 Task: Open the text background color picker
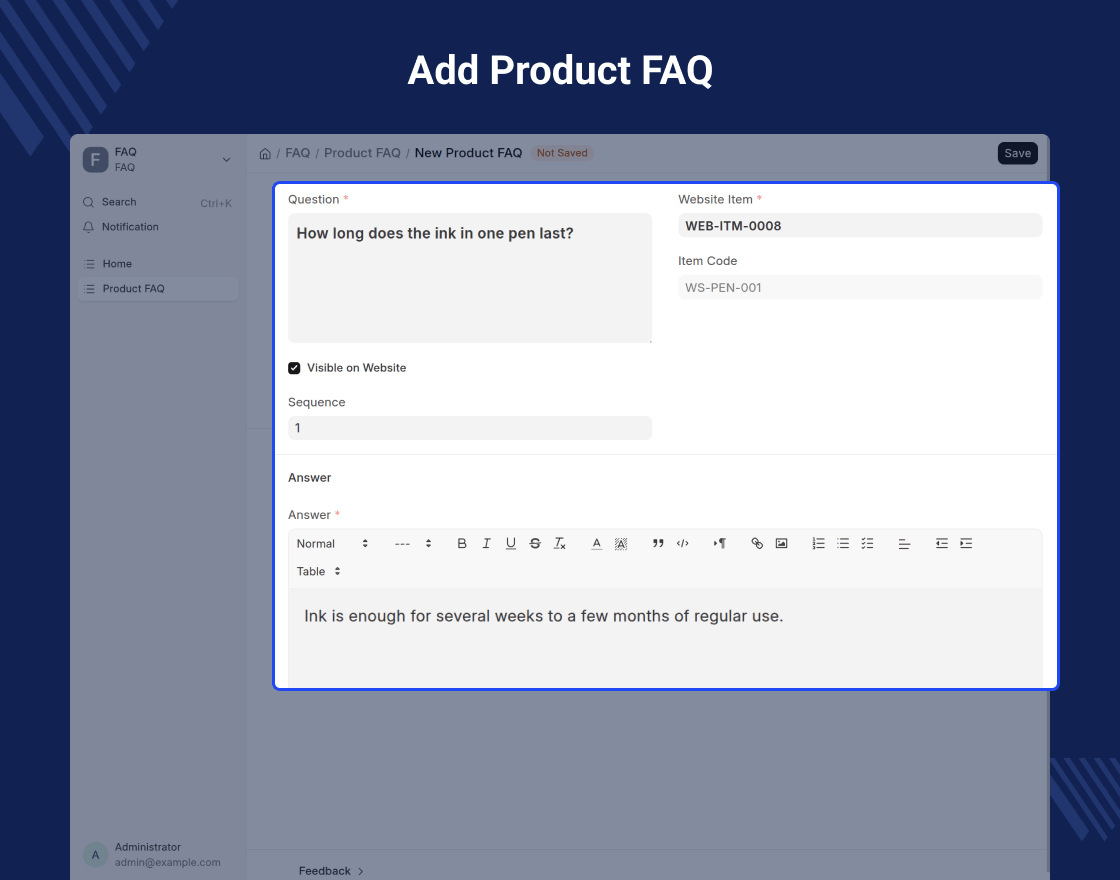[x=621, y=544]
